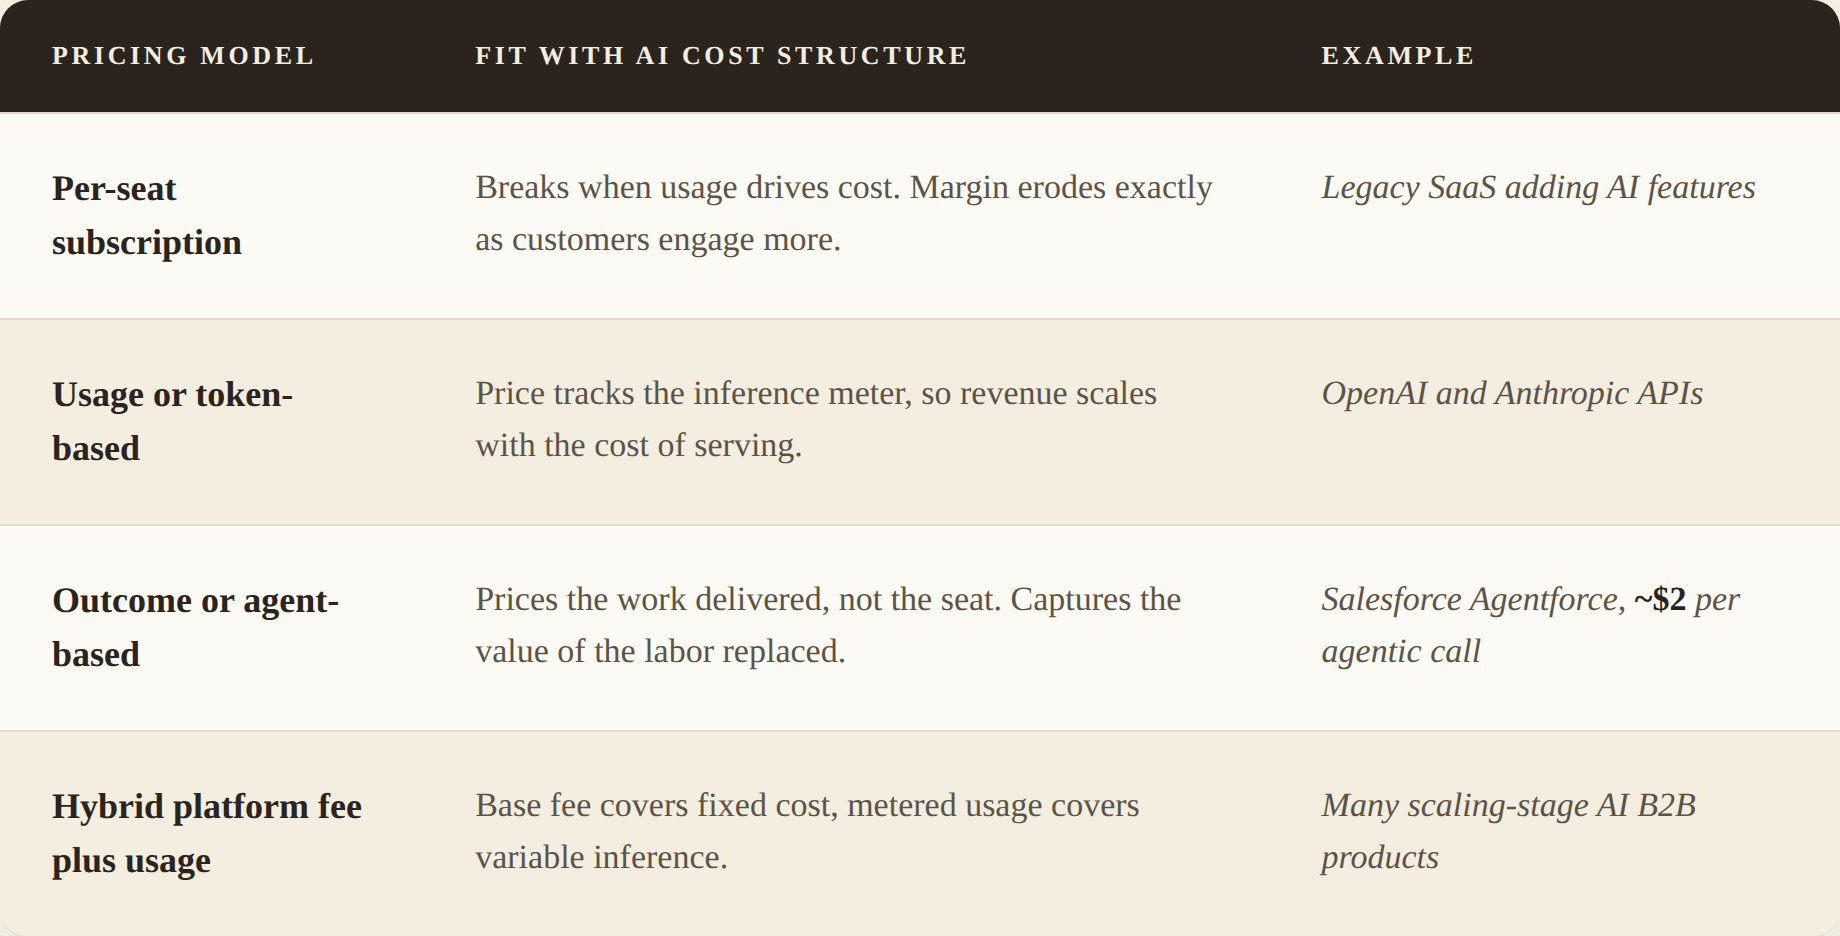Click the Usage or token-based row title
Screen dimensions: 1840x936
(x=172, y=421)
